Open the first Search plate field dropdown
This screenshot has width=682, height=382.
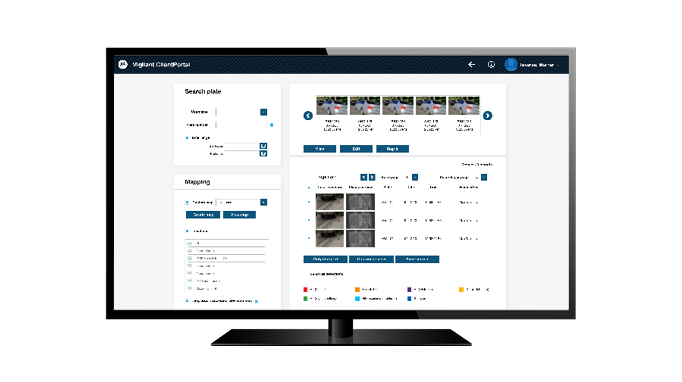pos(264,112)
